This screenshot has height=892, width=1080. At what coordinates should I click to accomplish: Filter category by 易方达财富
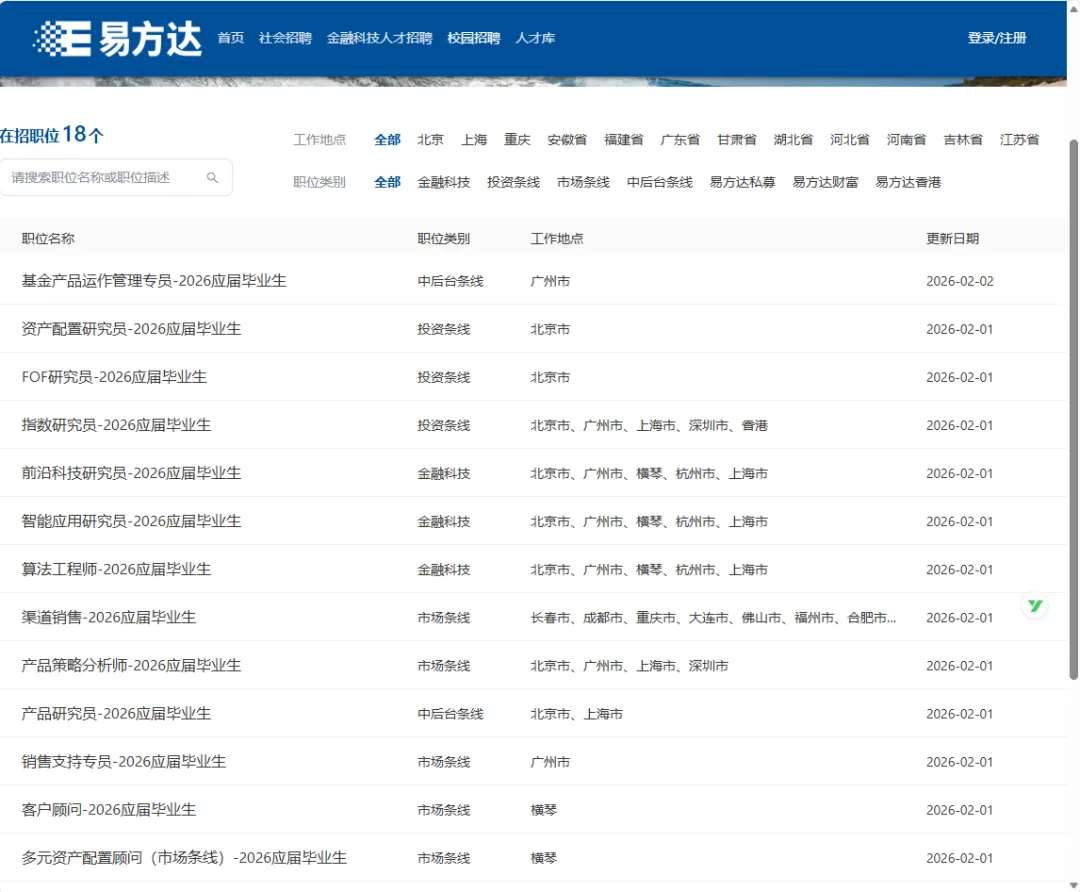(825, 183)
